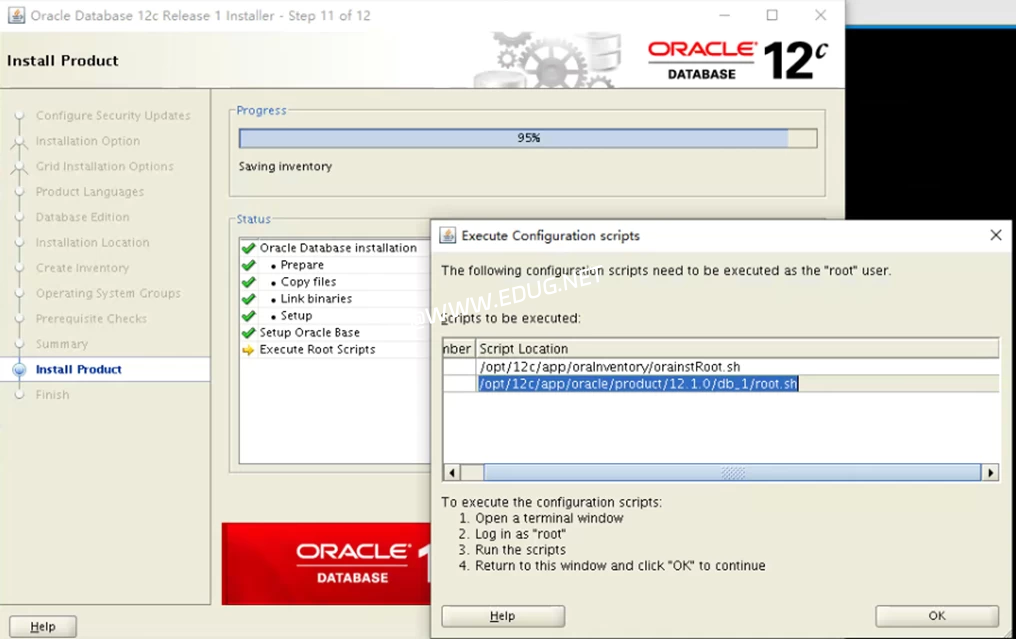This screenshot has height=639, width=1016.
Task: Minimize the Oracle installer window
Action: [x=724, y=15]
